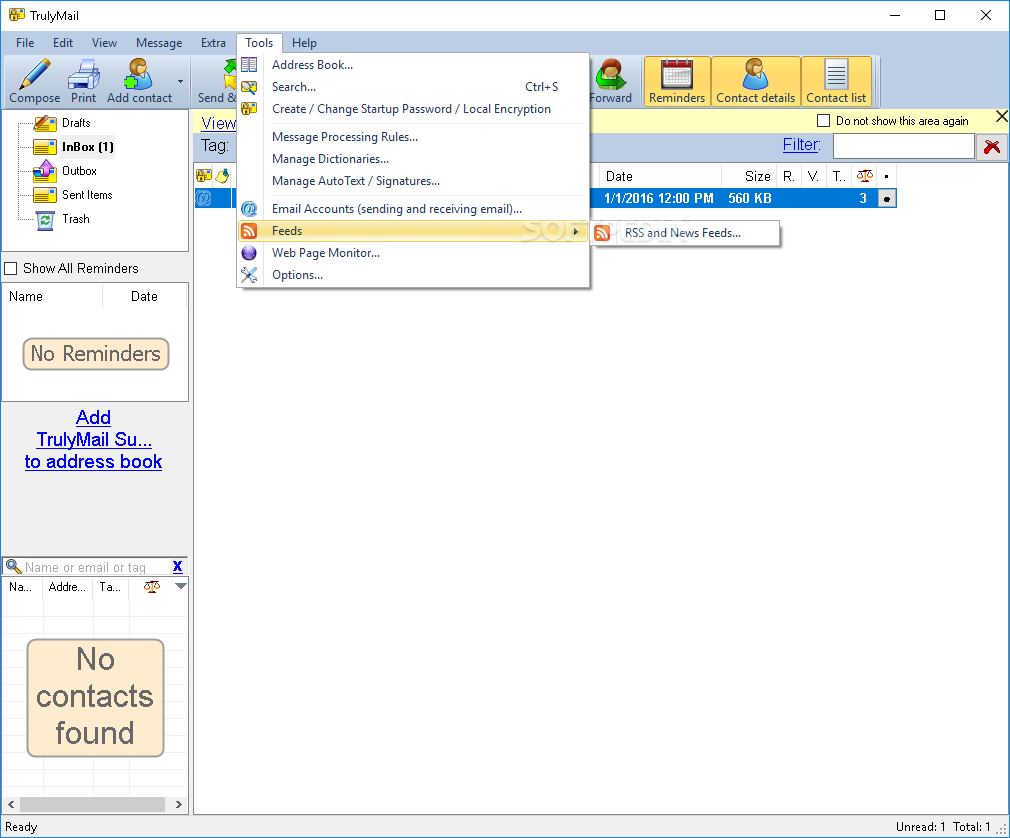Click the Ta... contacts column header
The width and height of the screenshot is (1010, 838).
tap(111, 587)
